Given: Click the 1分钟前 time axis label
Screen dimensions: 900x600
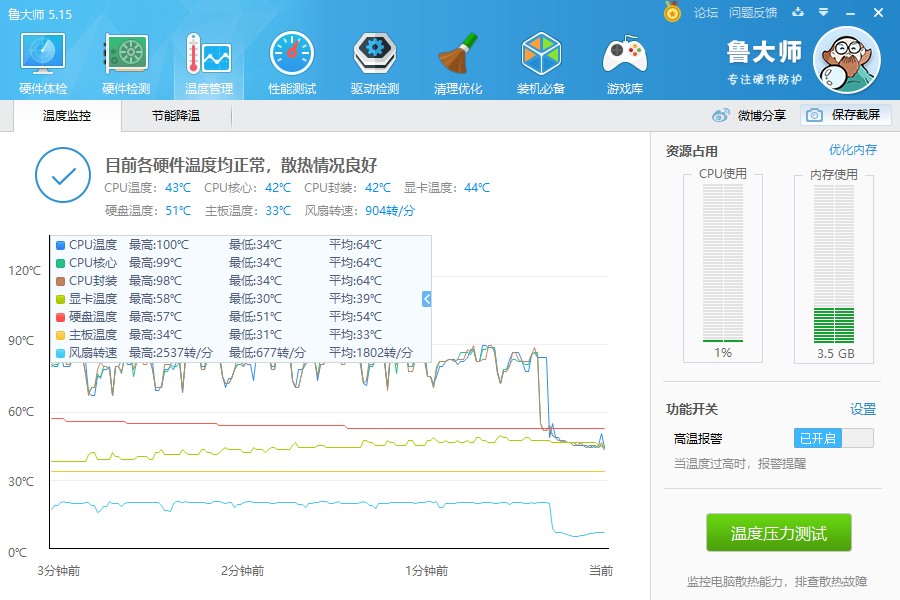Looking at the screenshot, I should (426, 571).
